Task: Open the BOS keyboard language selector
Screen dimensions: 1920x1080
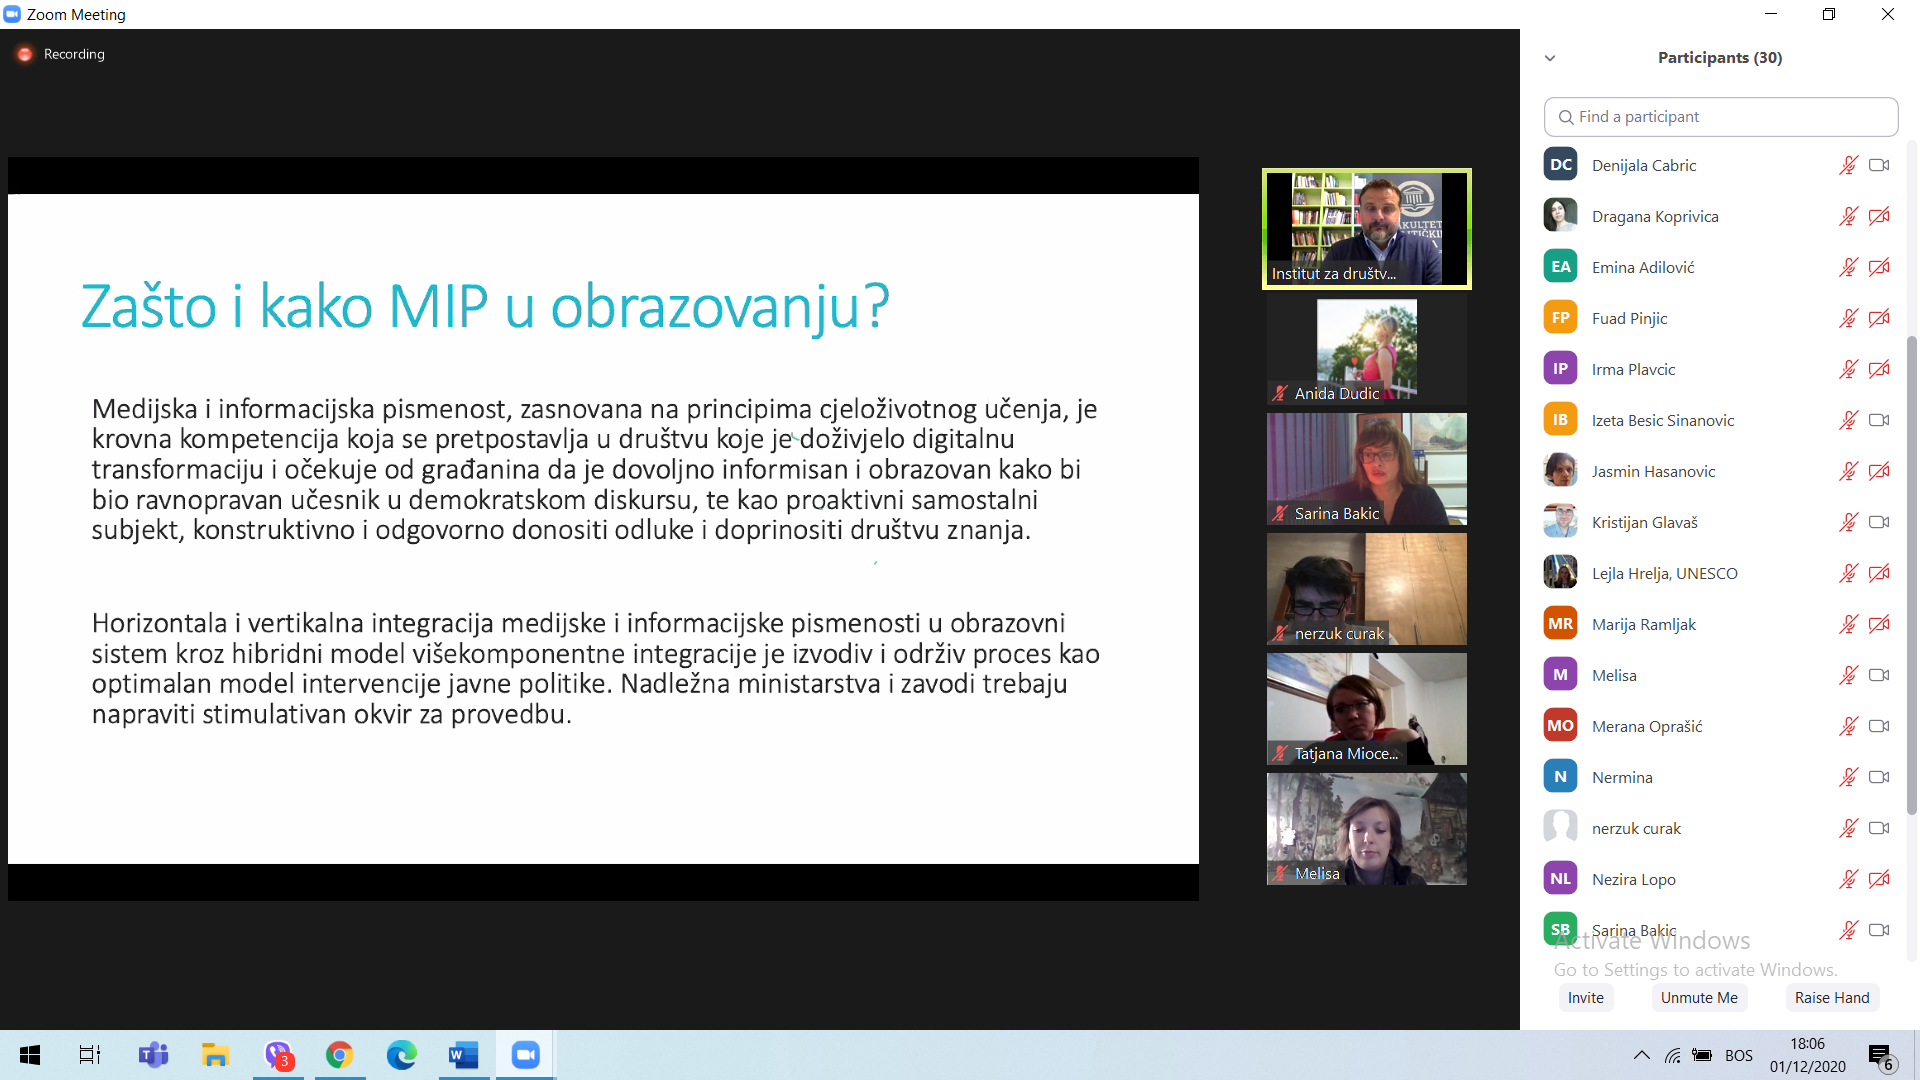Action: (x=1738, y=1056)
